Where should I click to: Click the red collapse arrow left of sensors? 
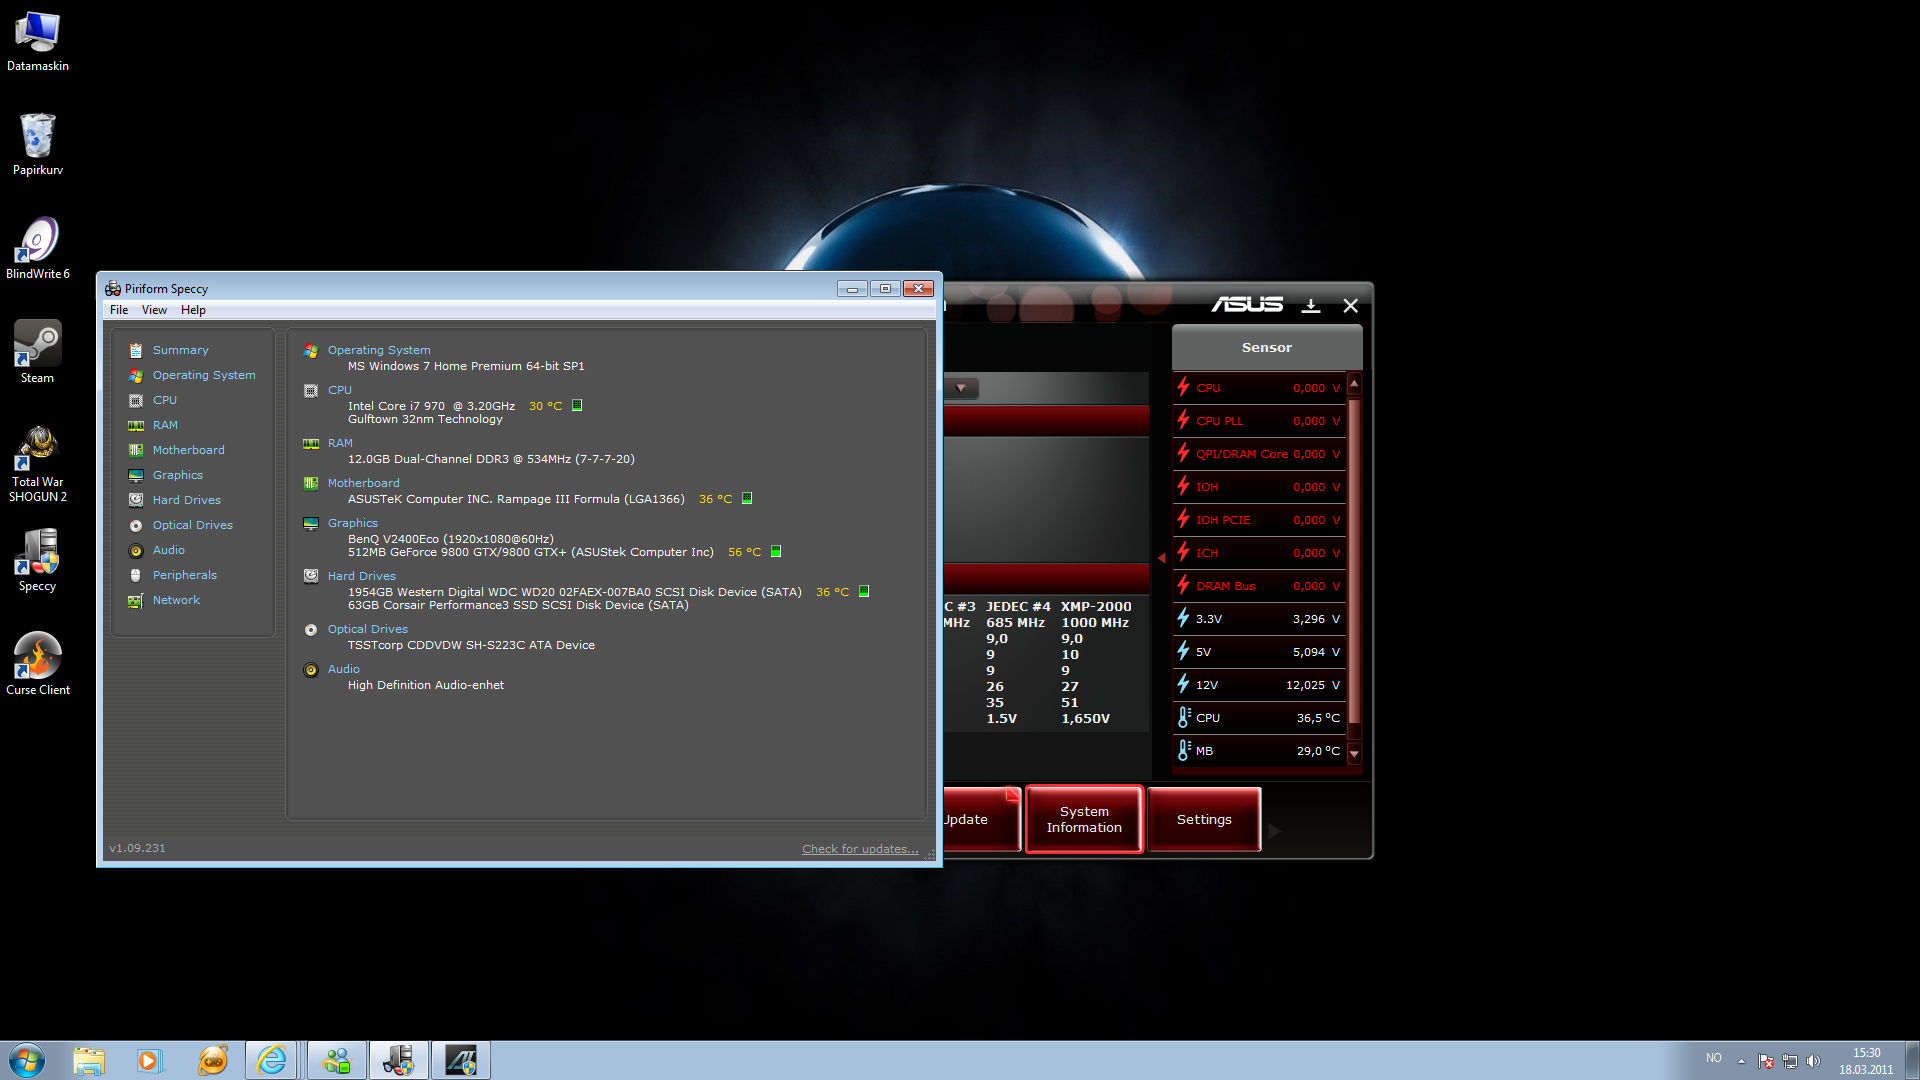pos(1161,558)
